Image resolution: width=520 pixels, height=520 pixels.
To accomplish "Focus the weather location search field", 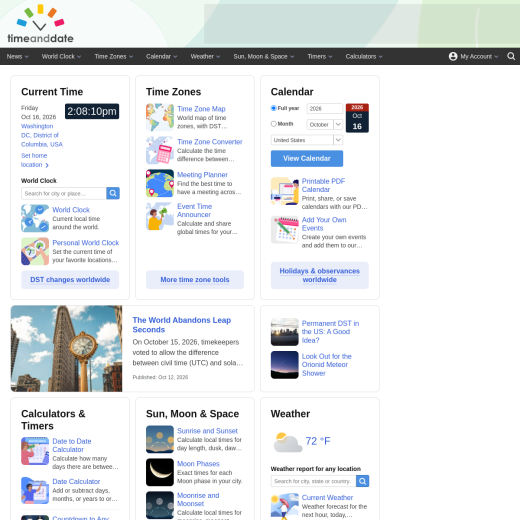I will pyautogui.click(x=313, y=481).
